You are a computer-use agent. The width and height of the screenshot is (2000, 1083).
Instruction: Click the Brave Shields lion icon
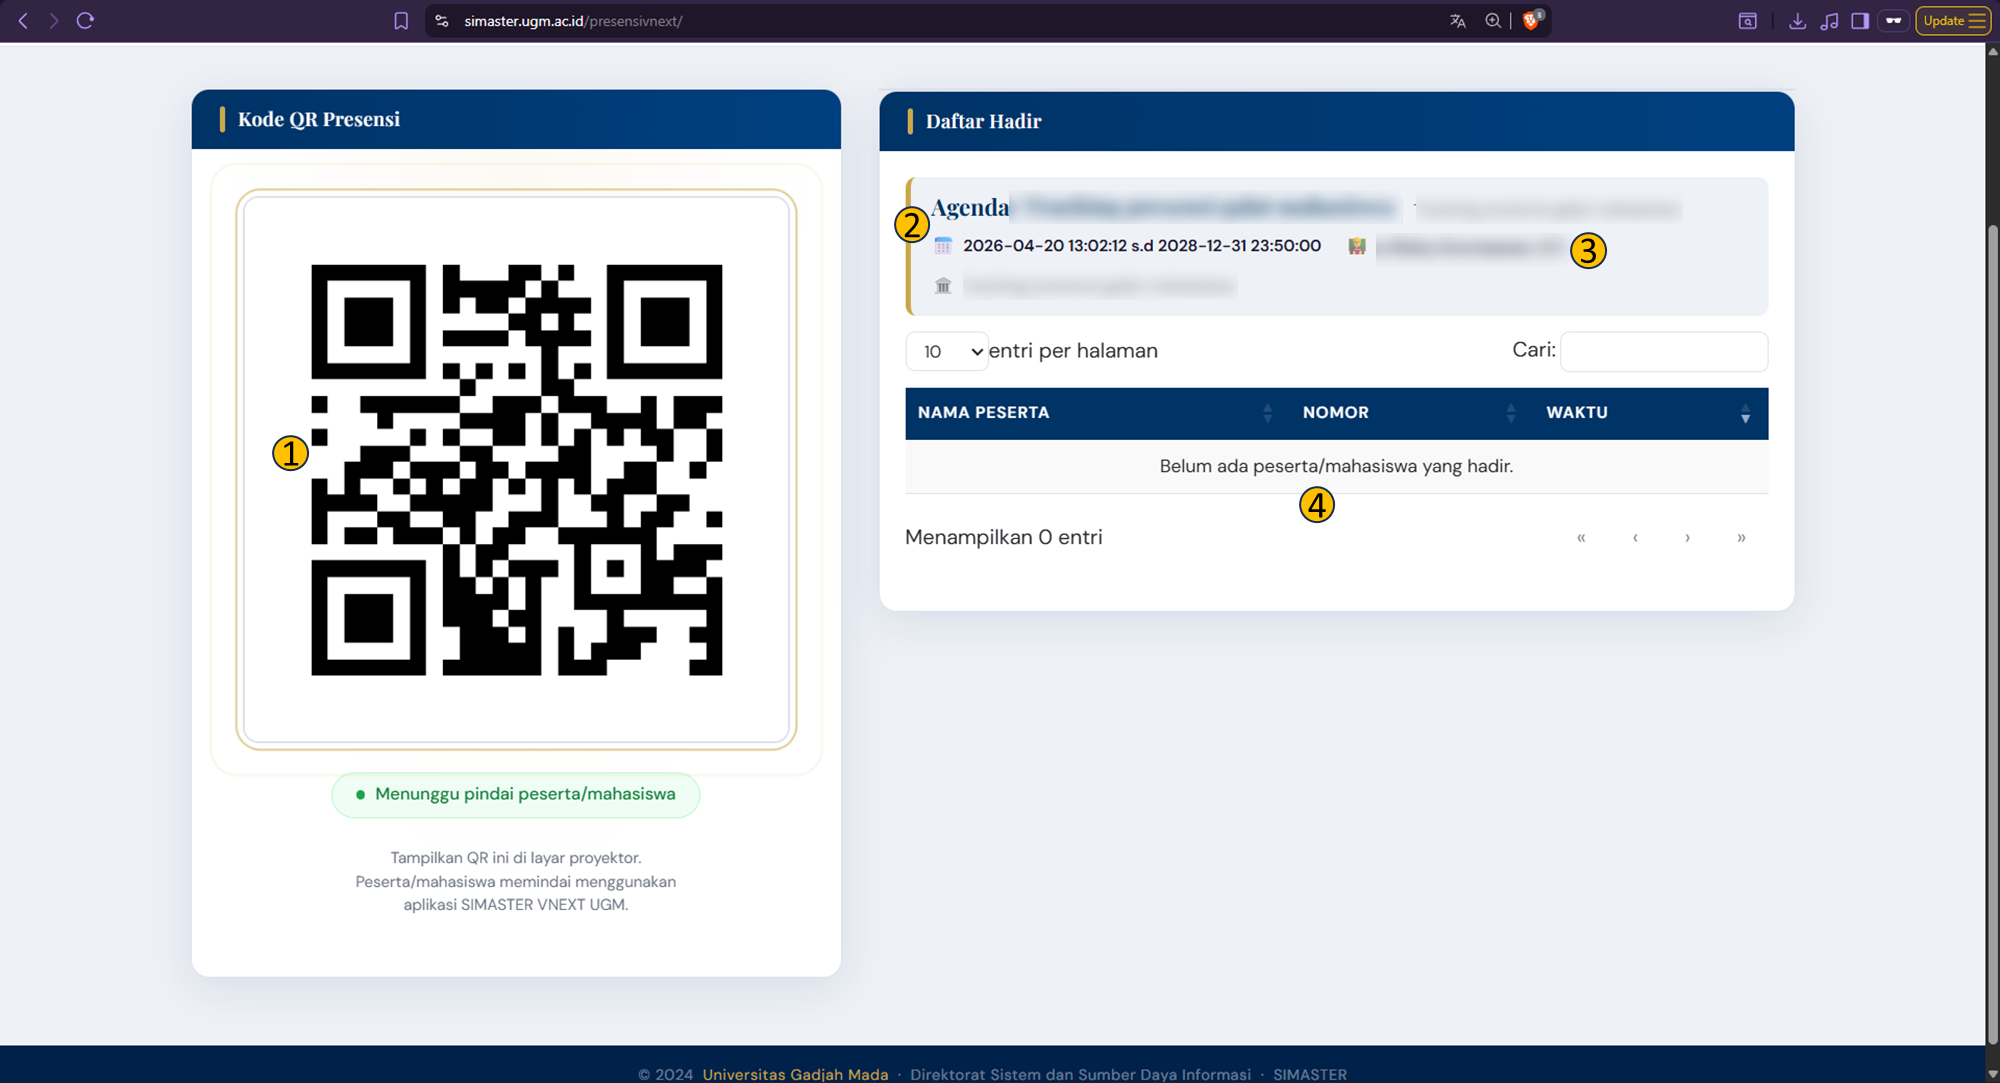pos(1531,21)
